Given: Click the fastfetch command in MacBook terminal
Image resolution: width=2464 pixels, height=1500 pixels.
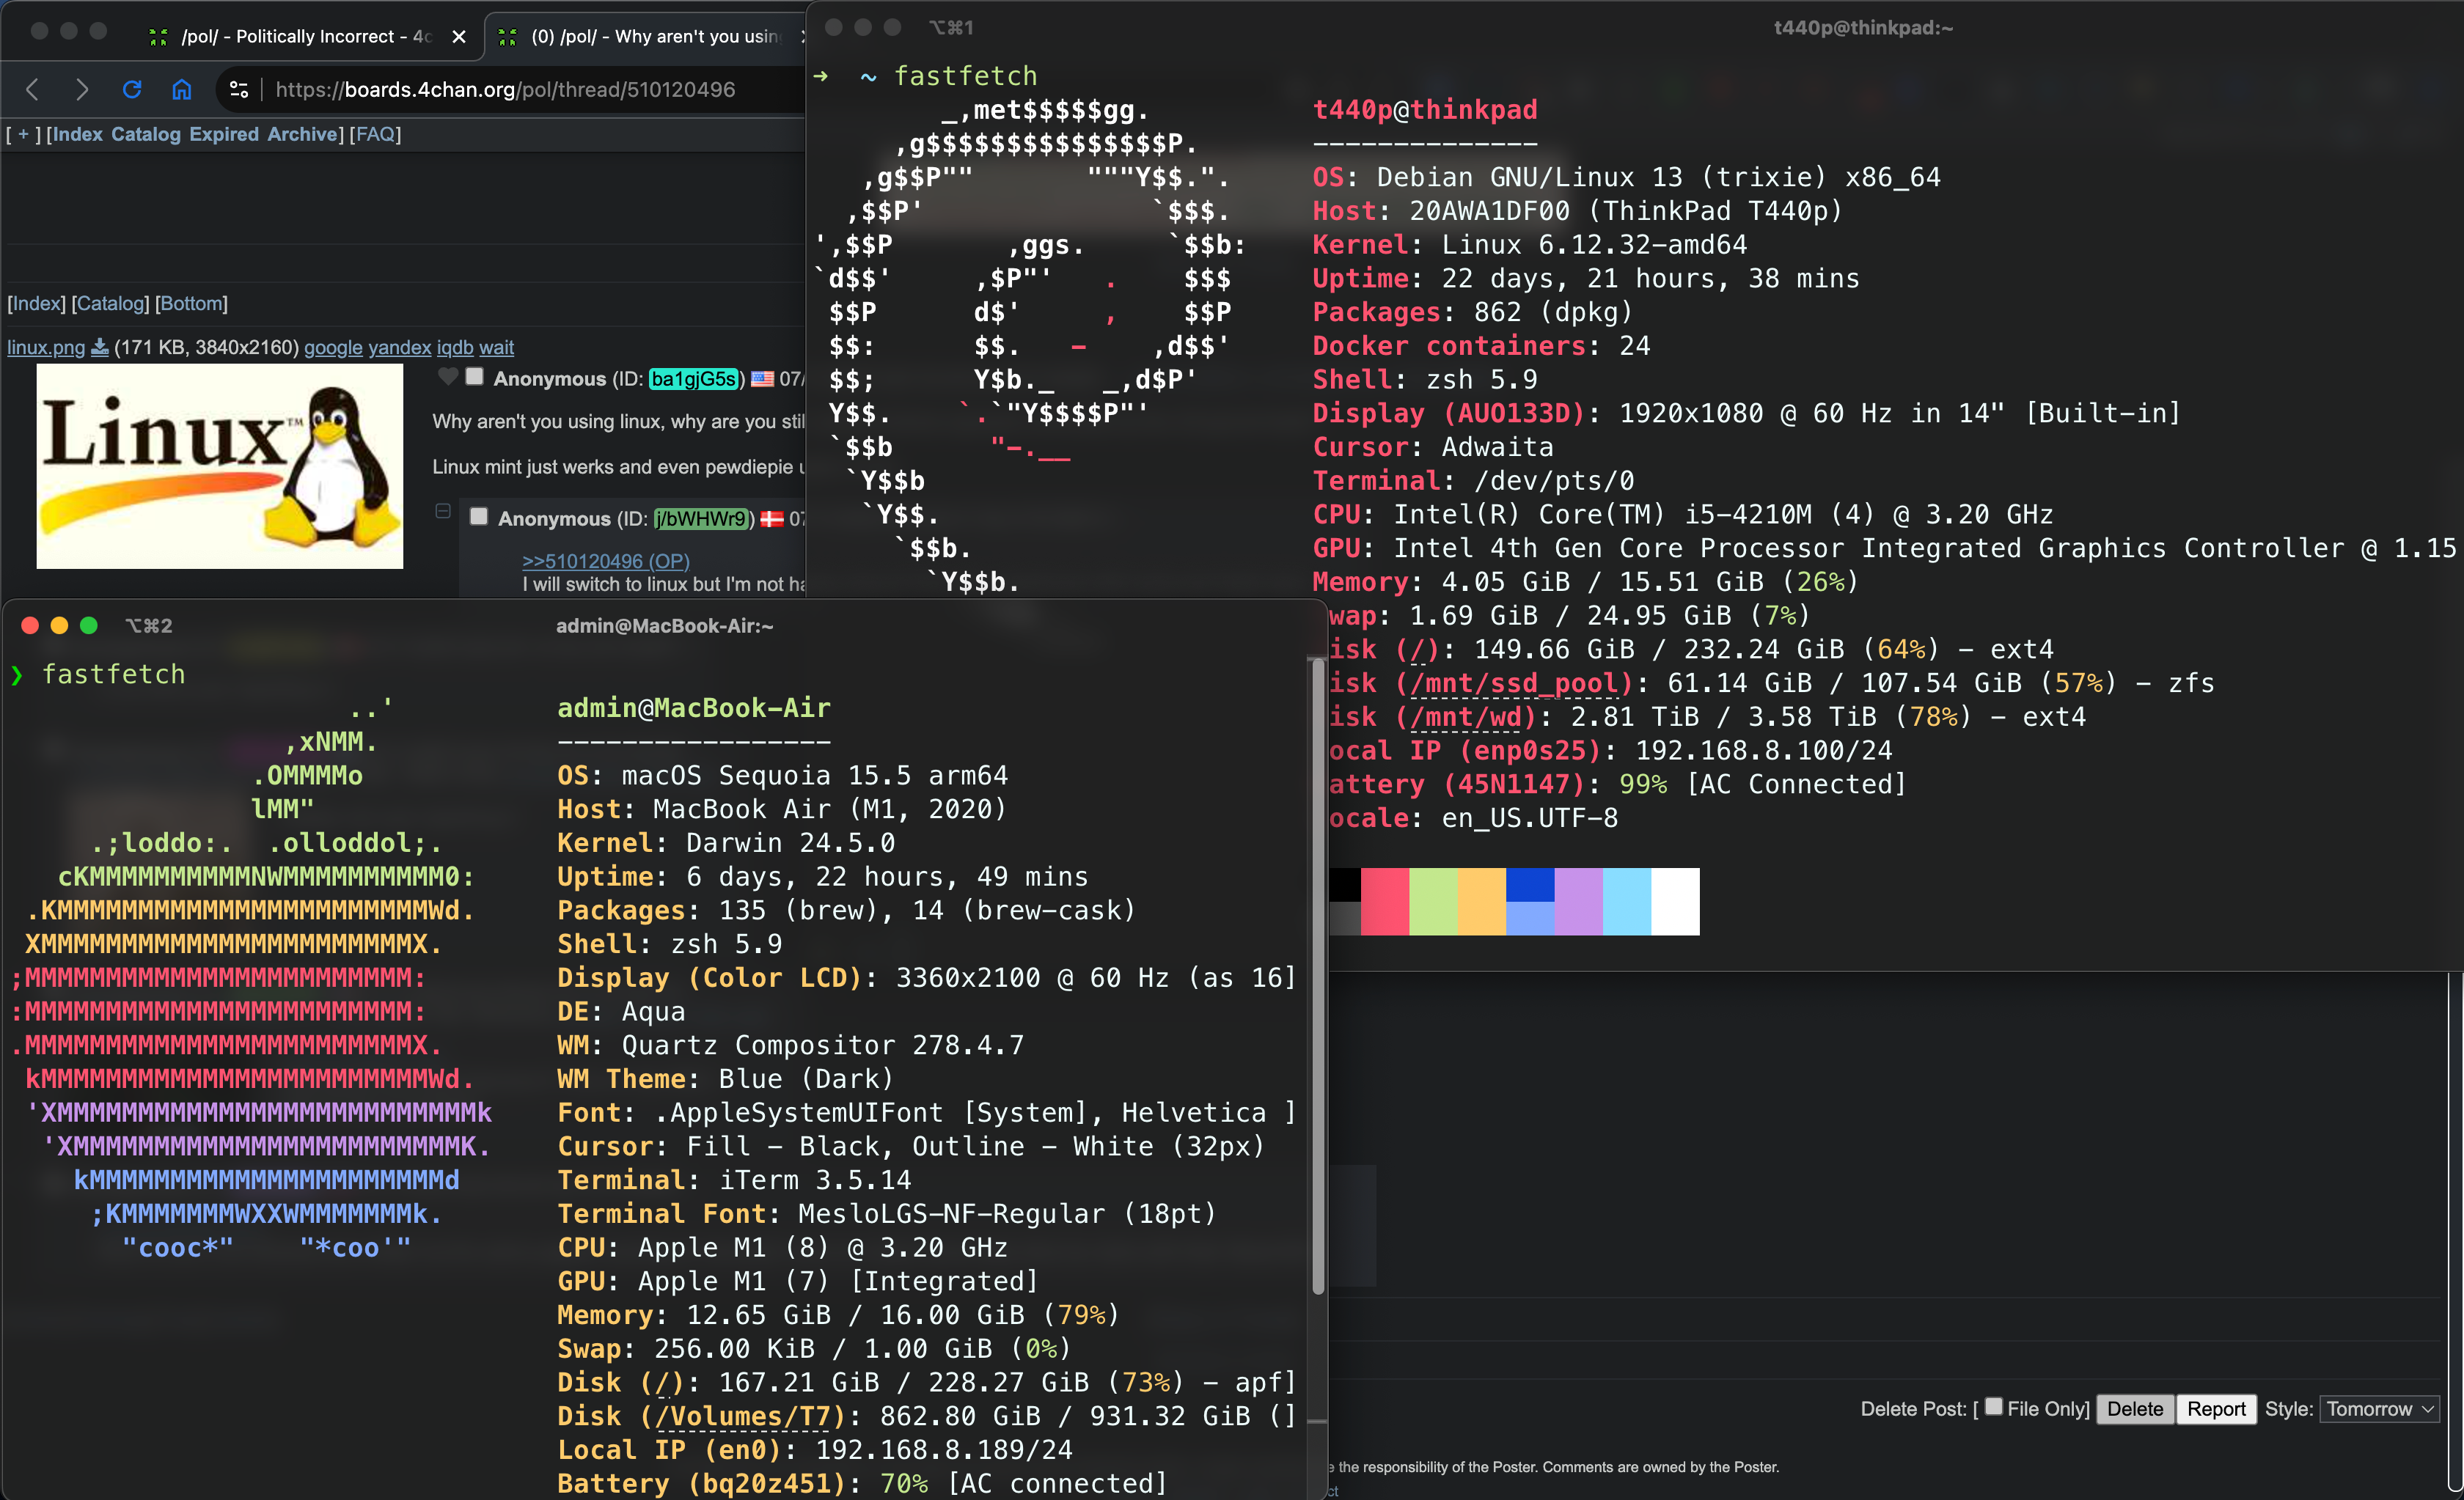Looking at the screenshot, I should [113, 675].
